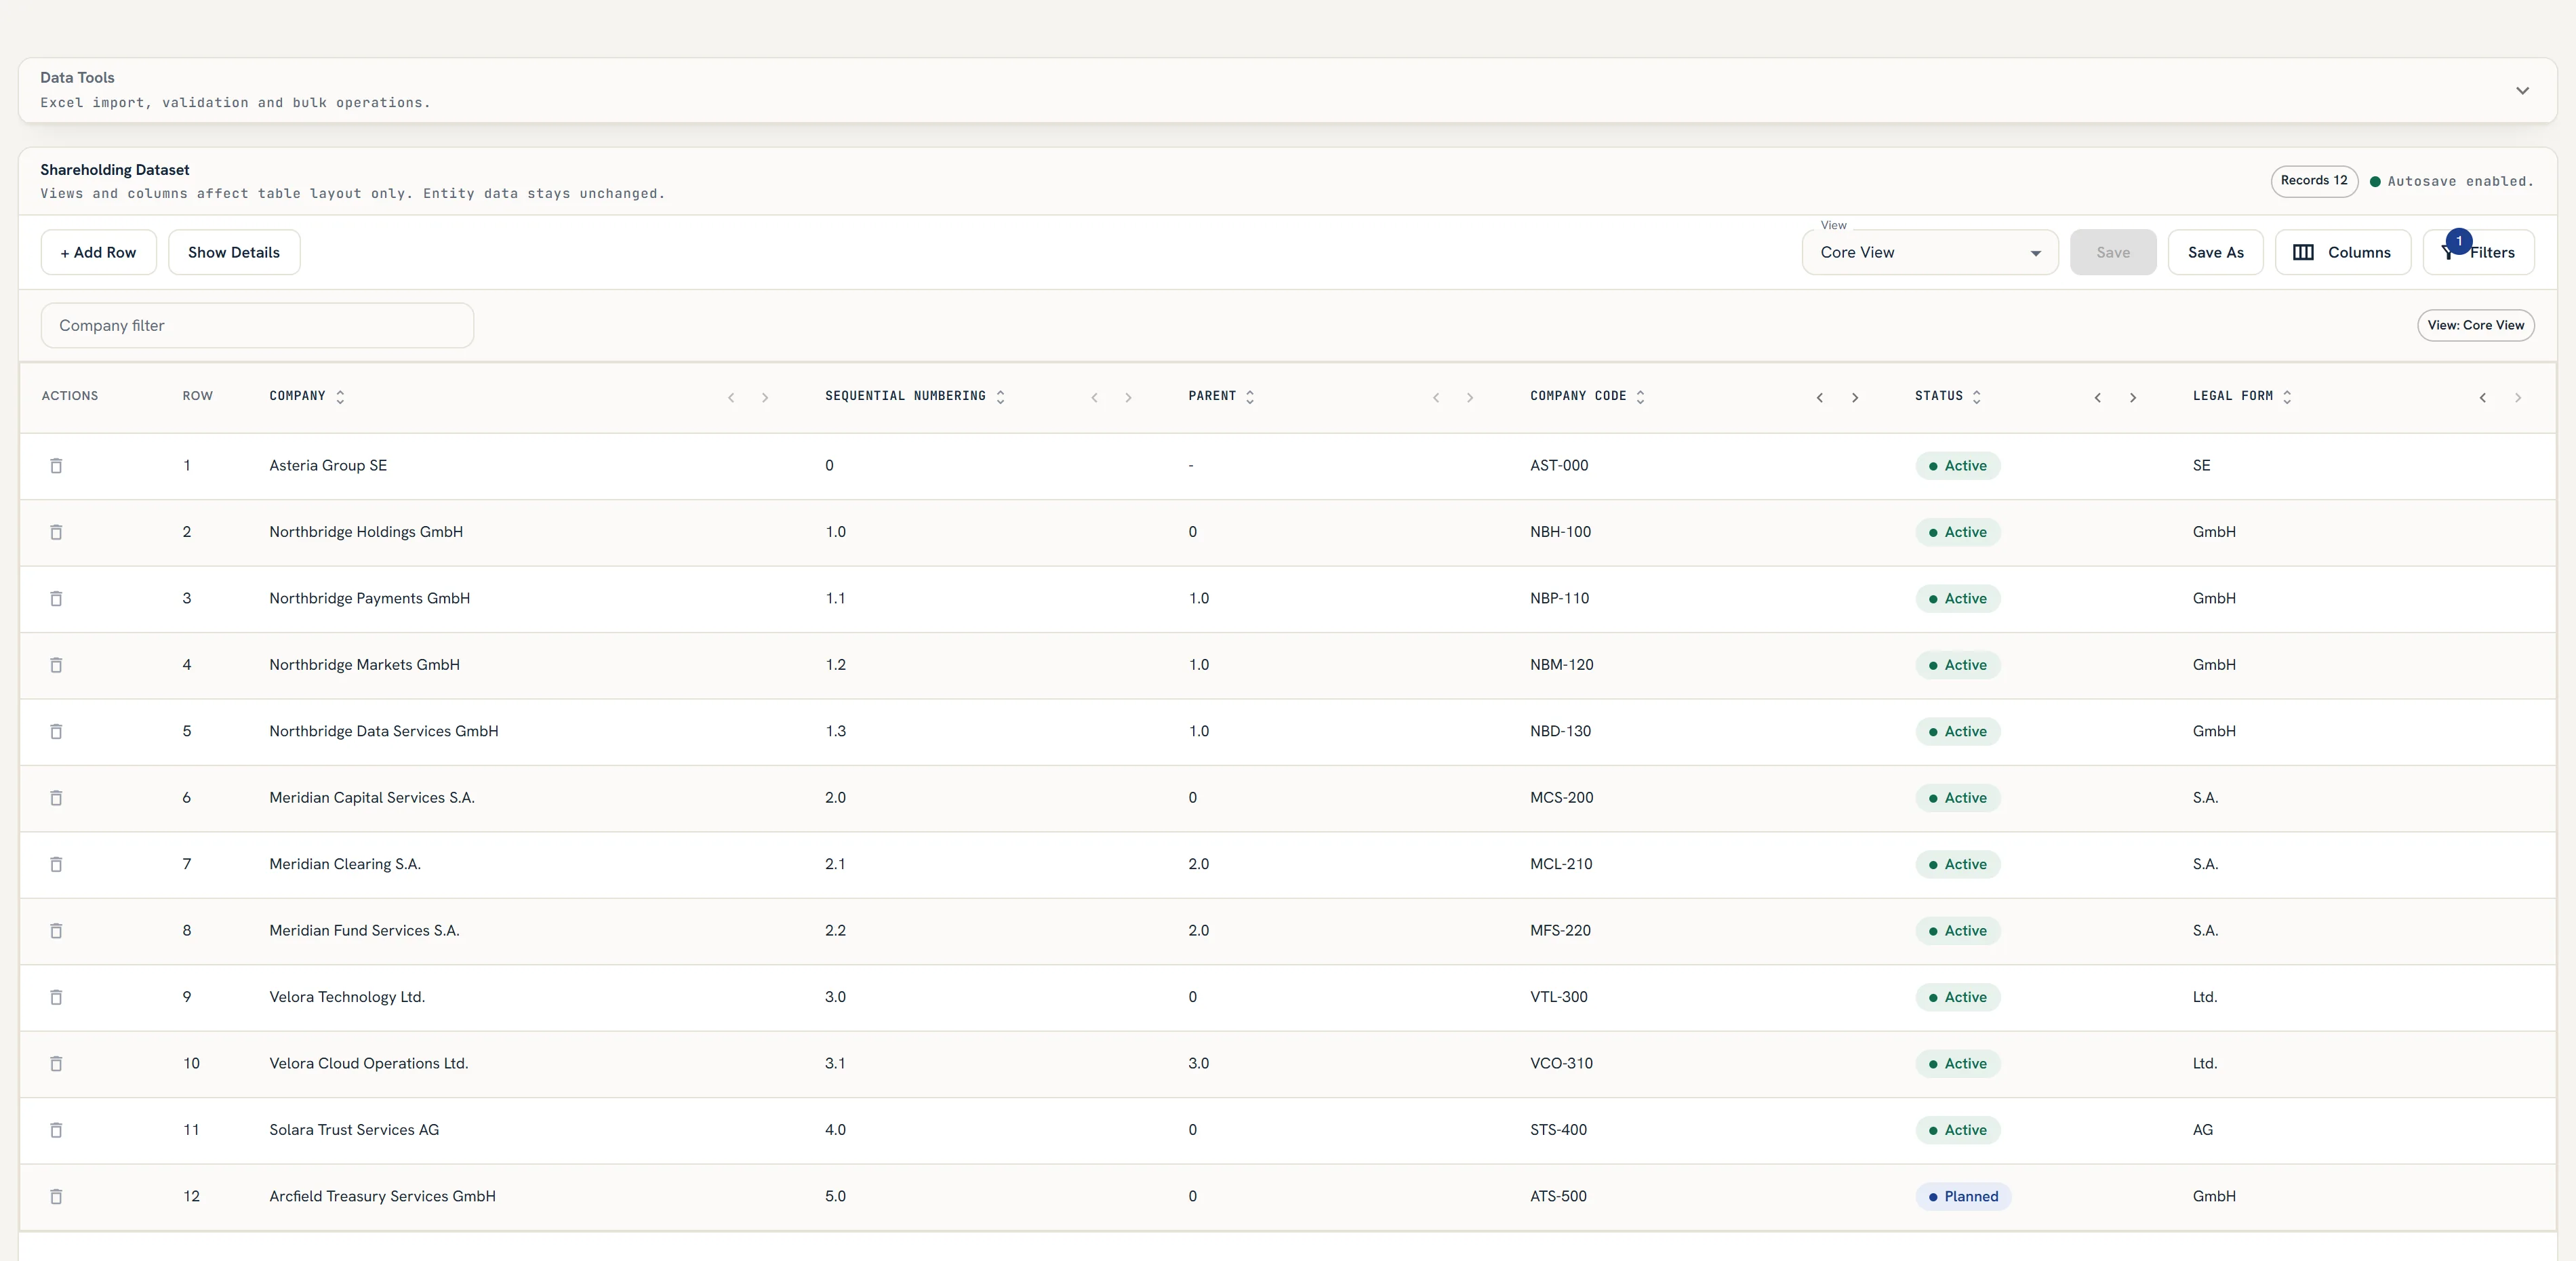Select company code VCO-310 cell
The width and height of the screenshot is (2576, 1261).
tap(1561, 1064)
